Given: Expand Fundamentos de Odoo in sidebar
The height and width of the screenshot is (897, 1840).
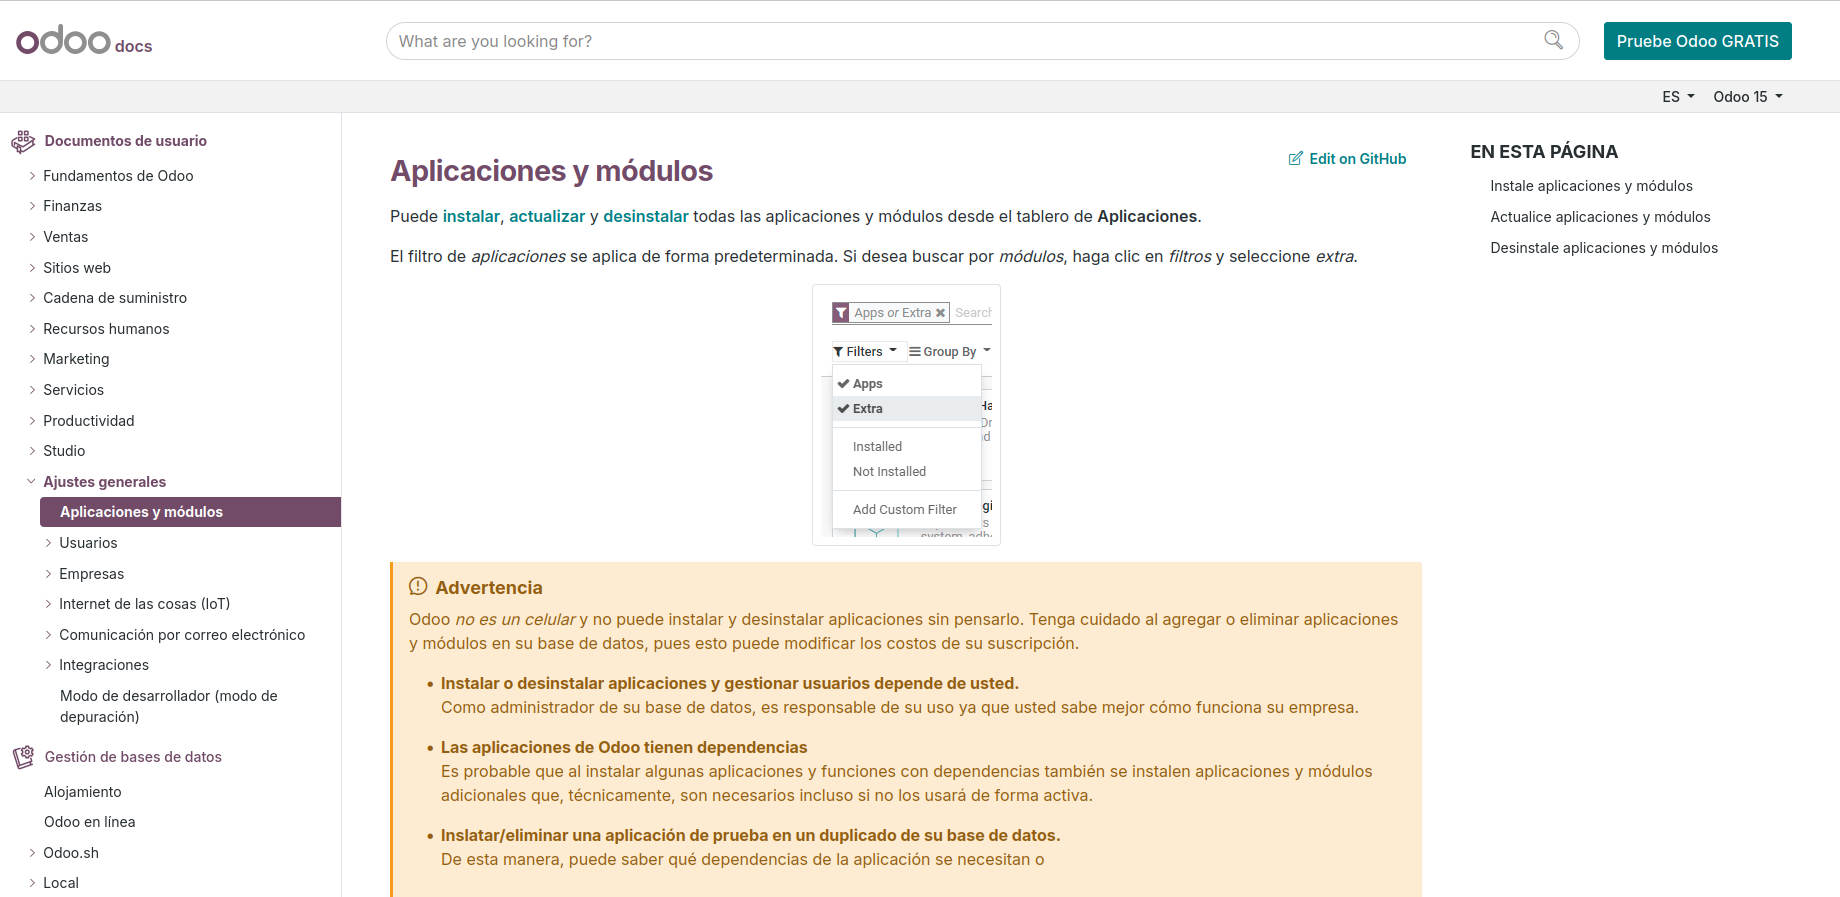Looking at the screenshot, I should pyautogui.click(x=118, y=176).
